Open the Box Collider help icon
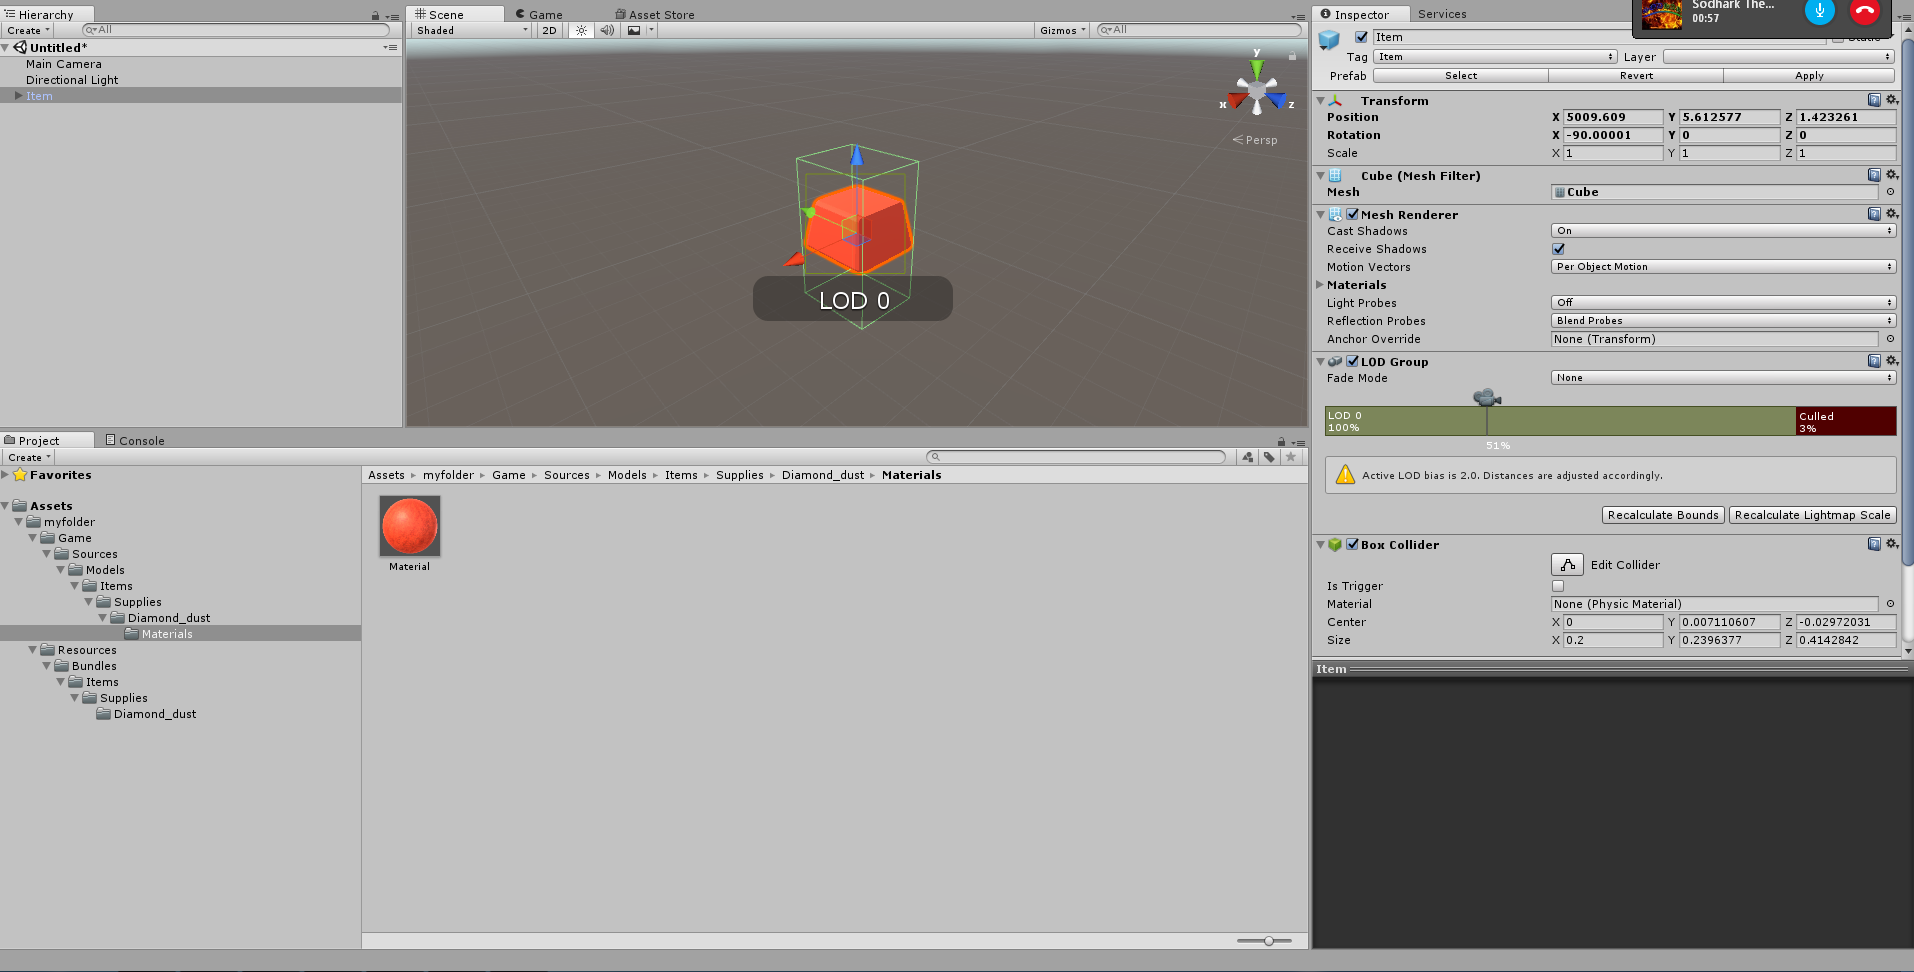Viewport: 1914px width, 972px height. [x=1874, y=544]
